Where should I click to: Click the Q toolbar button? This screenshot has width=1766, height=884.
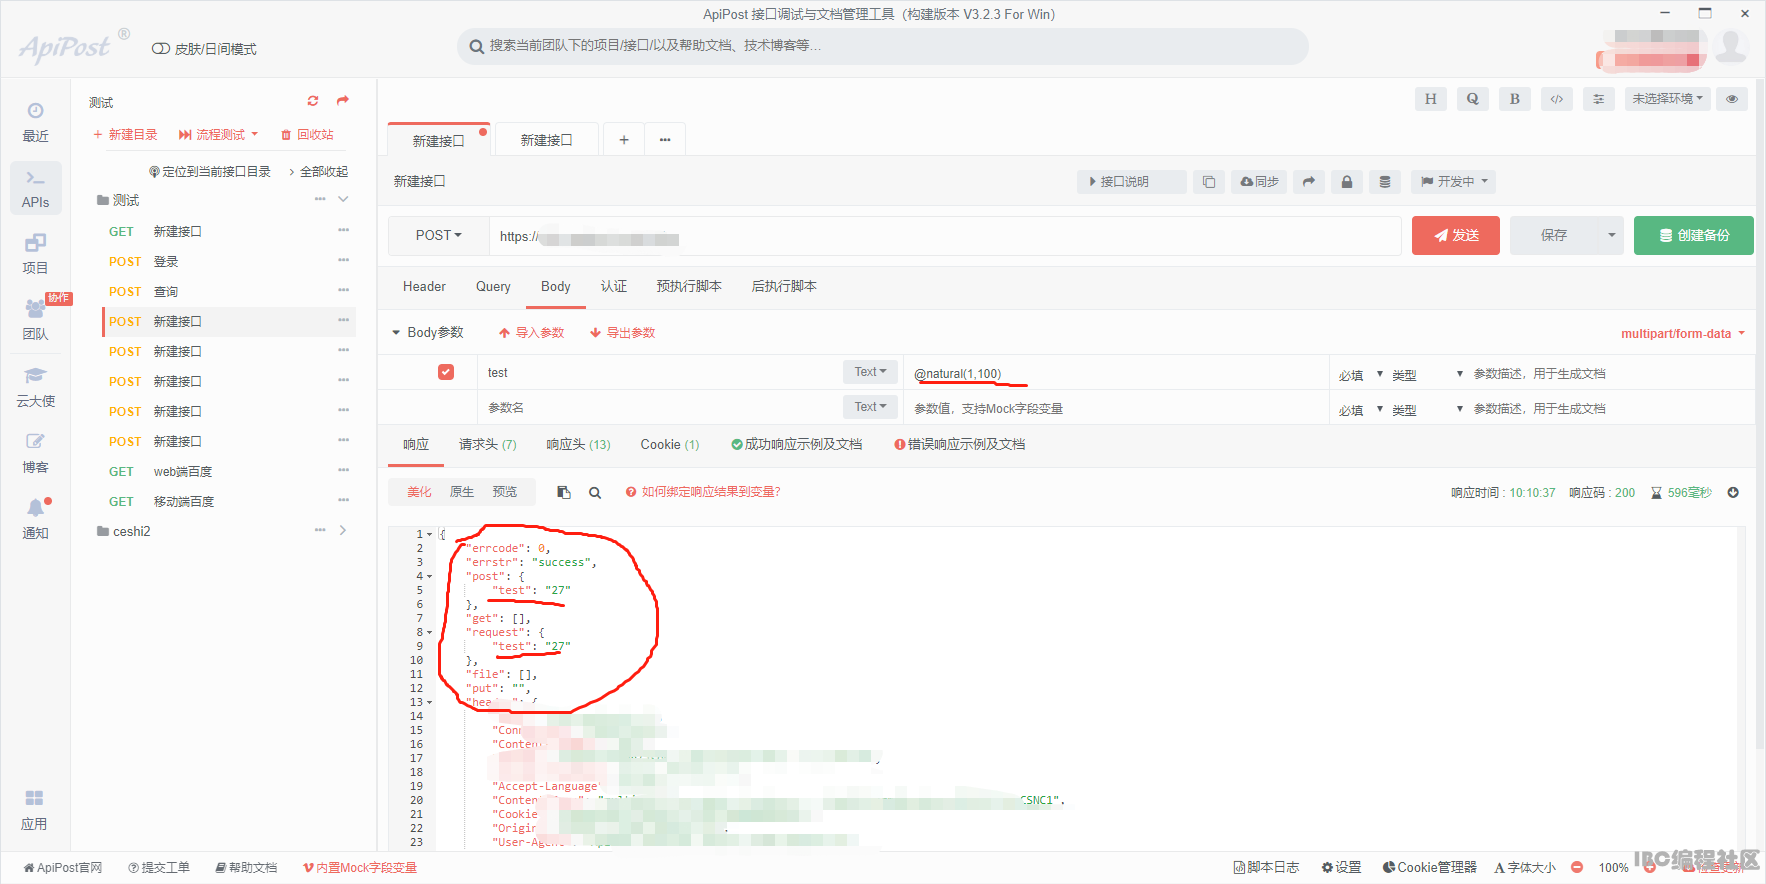point(1473,99)
